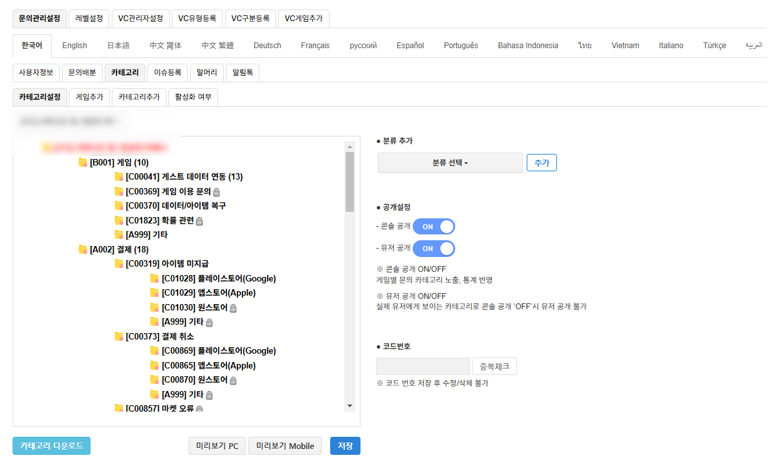The image size is (776, 463).
Task: Click lock icon next to [C01030] 원스토어
Action: pos(233,308)
